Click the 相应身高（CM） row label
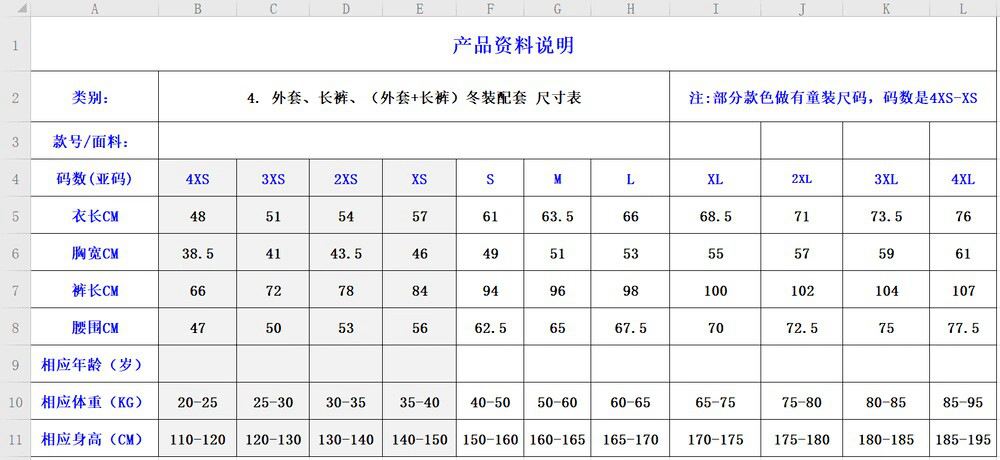Screen dimensions: 1000x460 pyautogui.click(x=94, y=438)
